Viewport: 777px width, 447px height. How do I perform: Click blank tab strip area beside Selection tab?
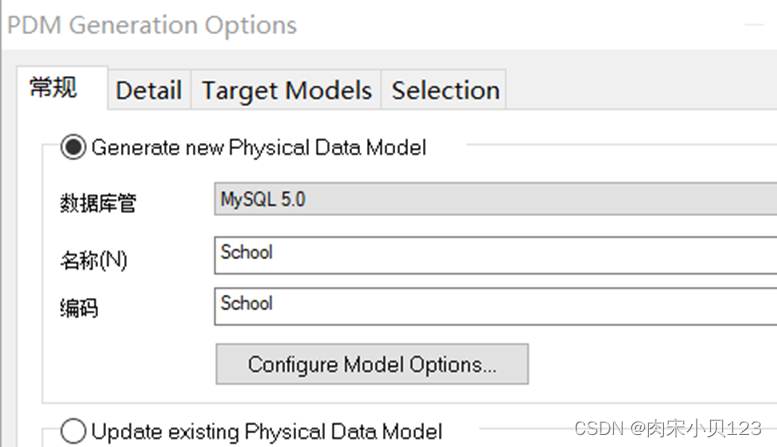point(639,89)
